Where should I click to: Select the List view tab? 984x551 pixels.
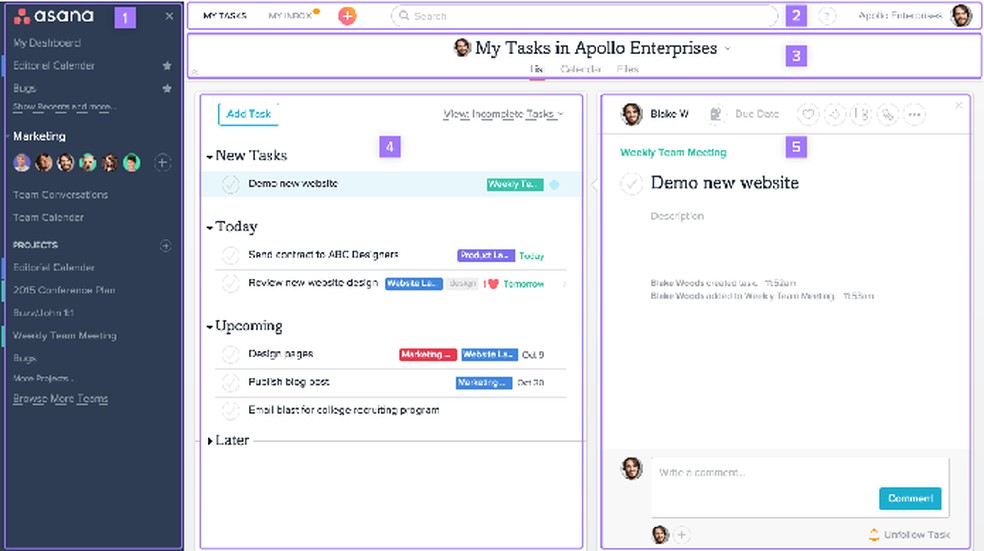point(537,69)
